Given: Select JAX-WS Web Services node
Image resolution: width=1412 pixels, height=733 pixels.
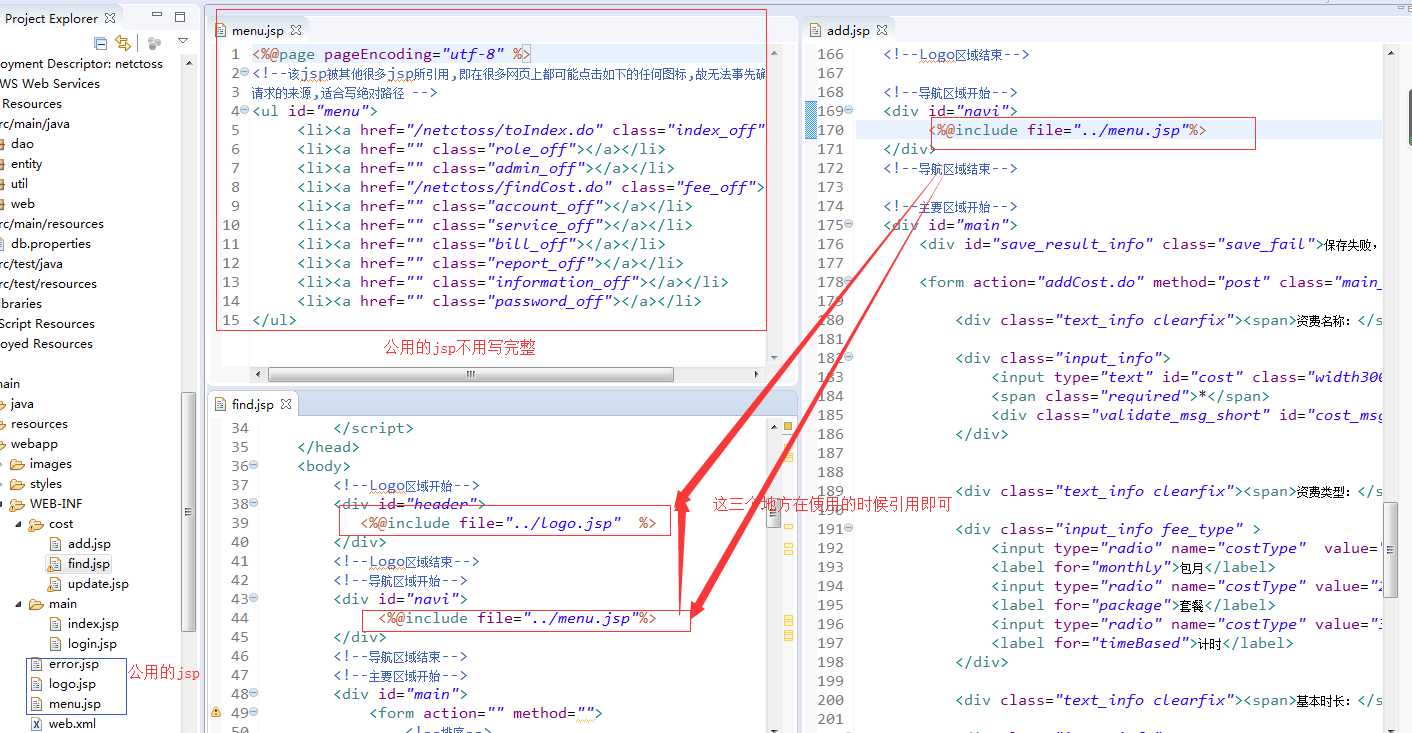Looking at the screenshot, I should (50, 84).
